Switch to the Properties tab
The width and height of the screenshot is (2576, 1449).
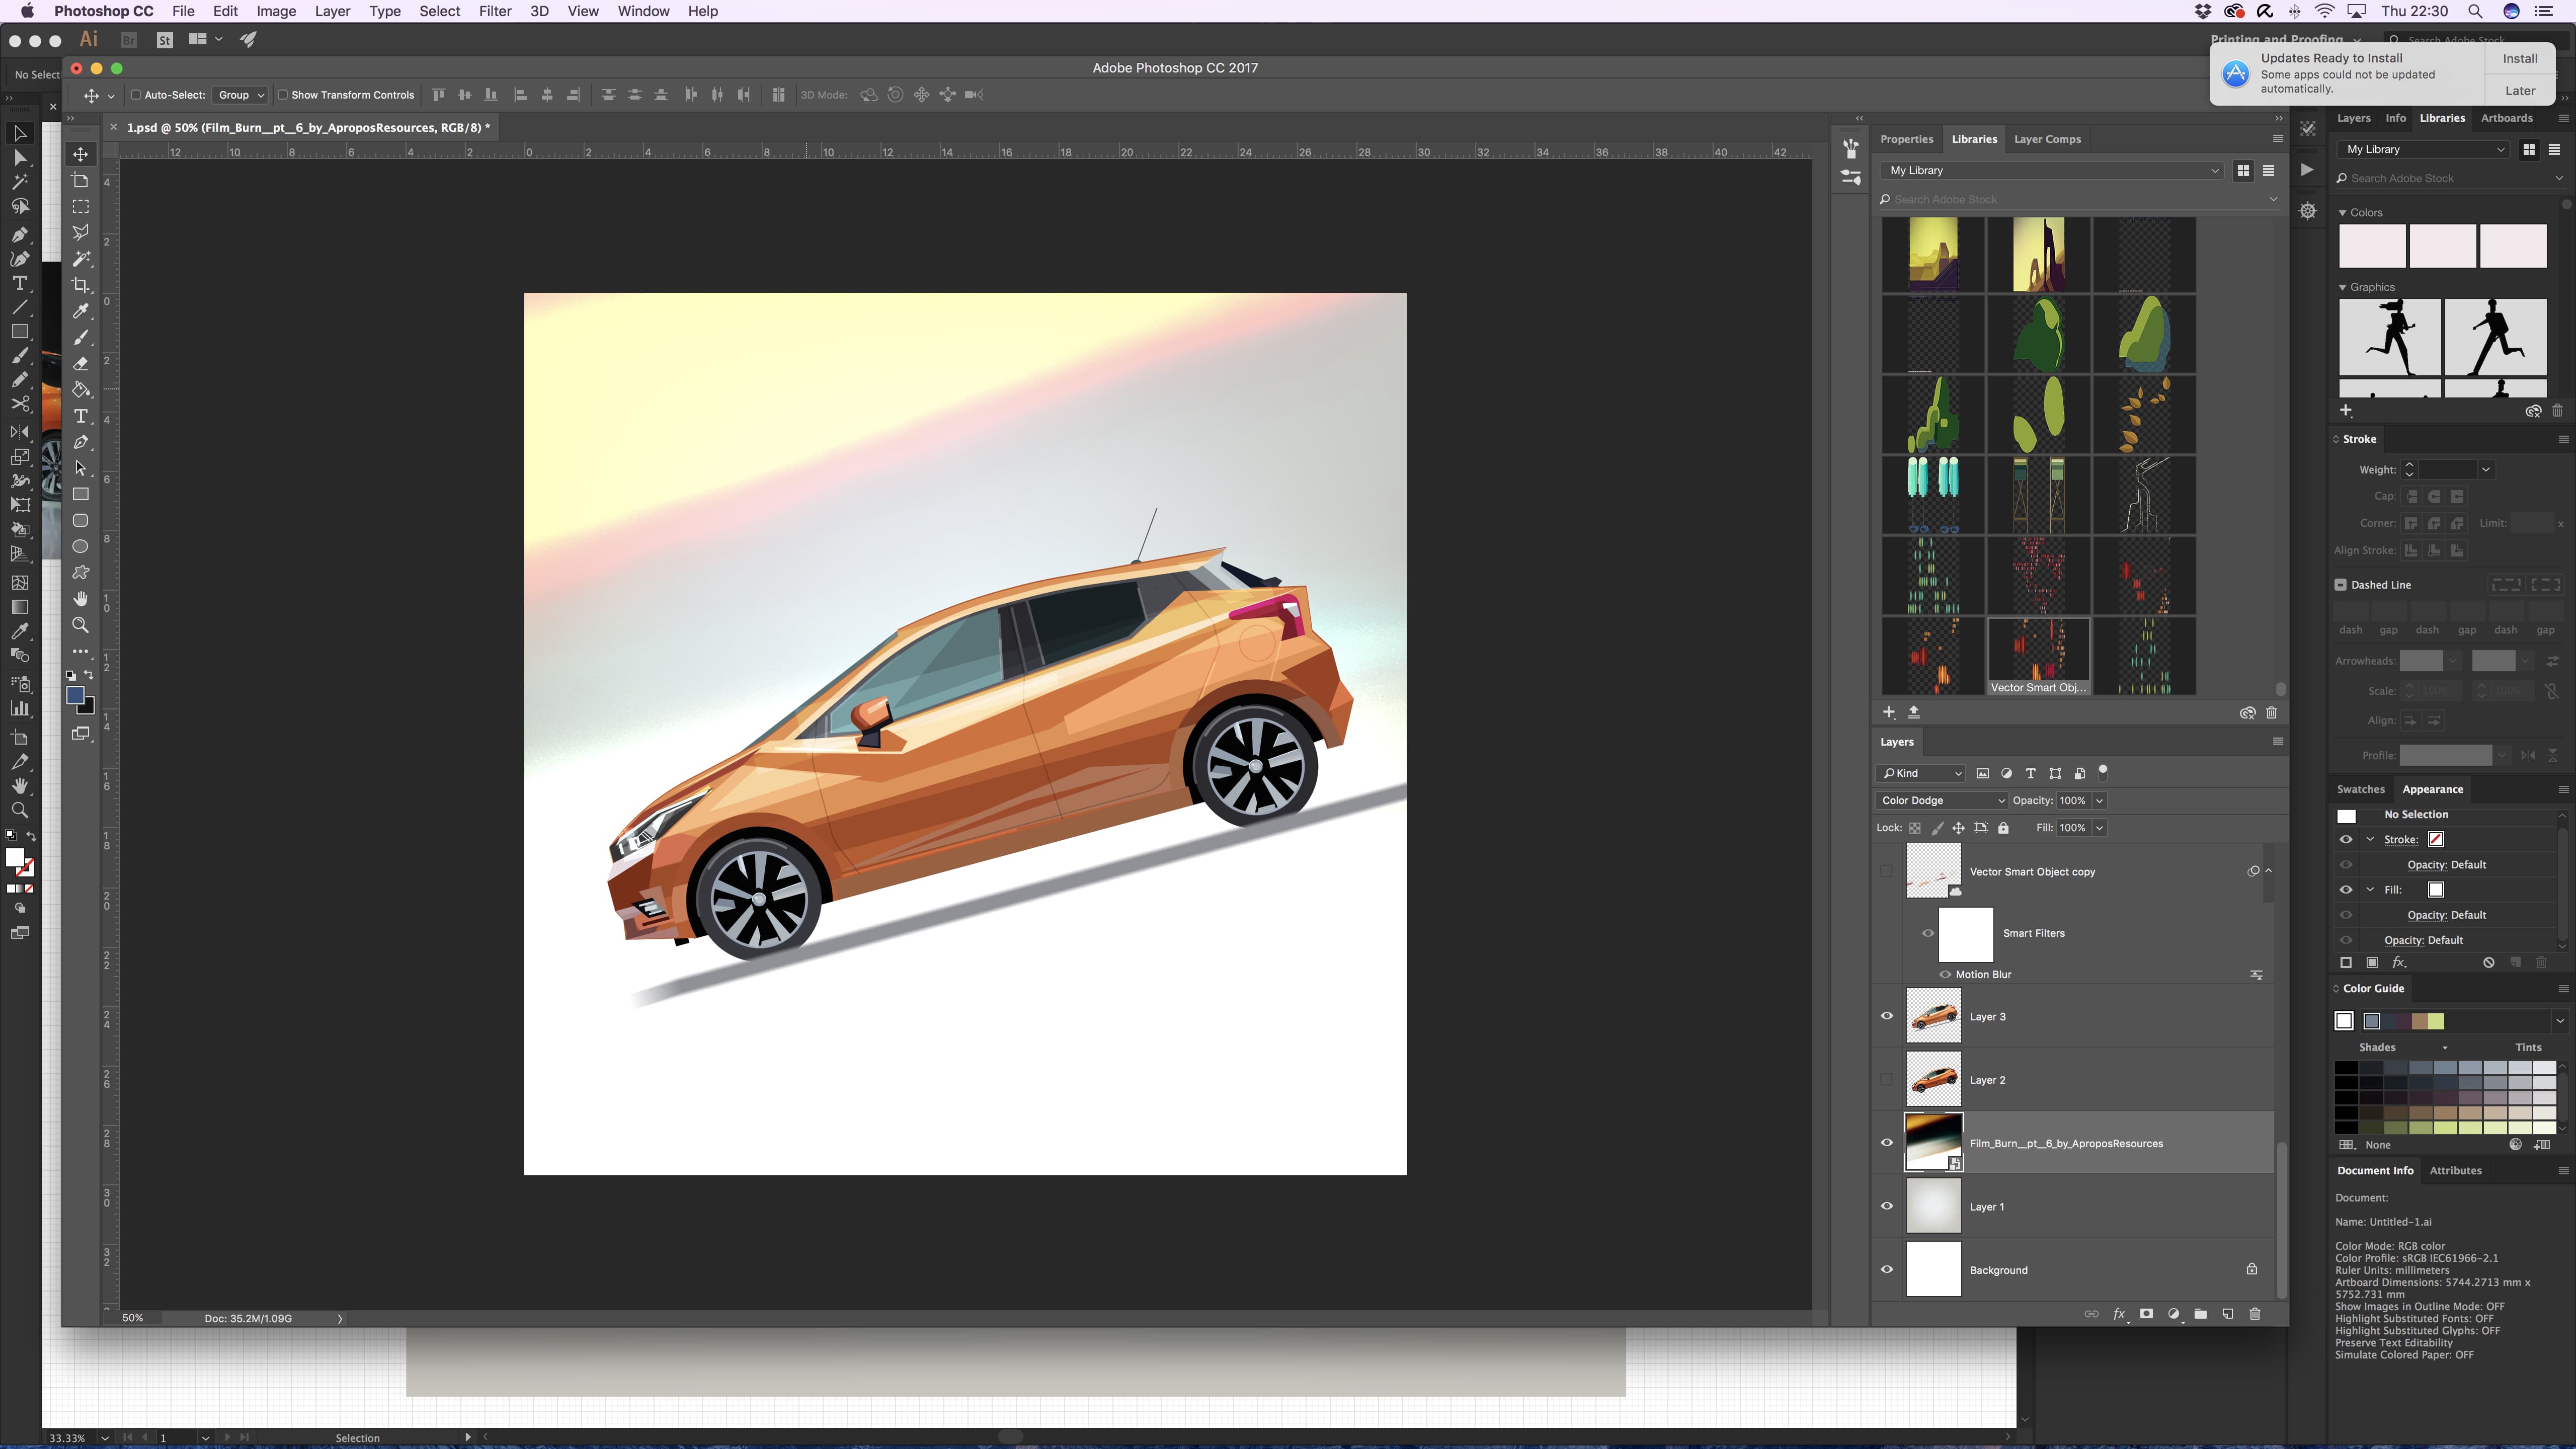(1906, 139)
